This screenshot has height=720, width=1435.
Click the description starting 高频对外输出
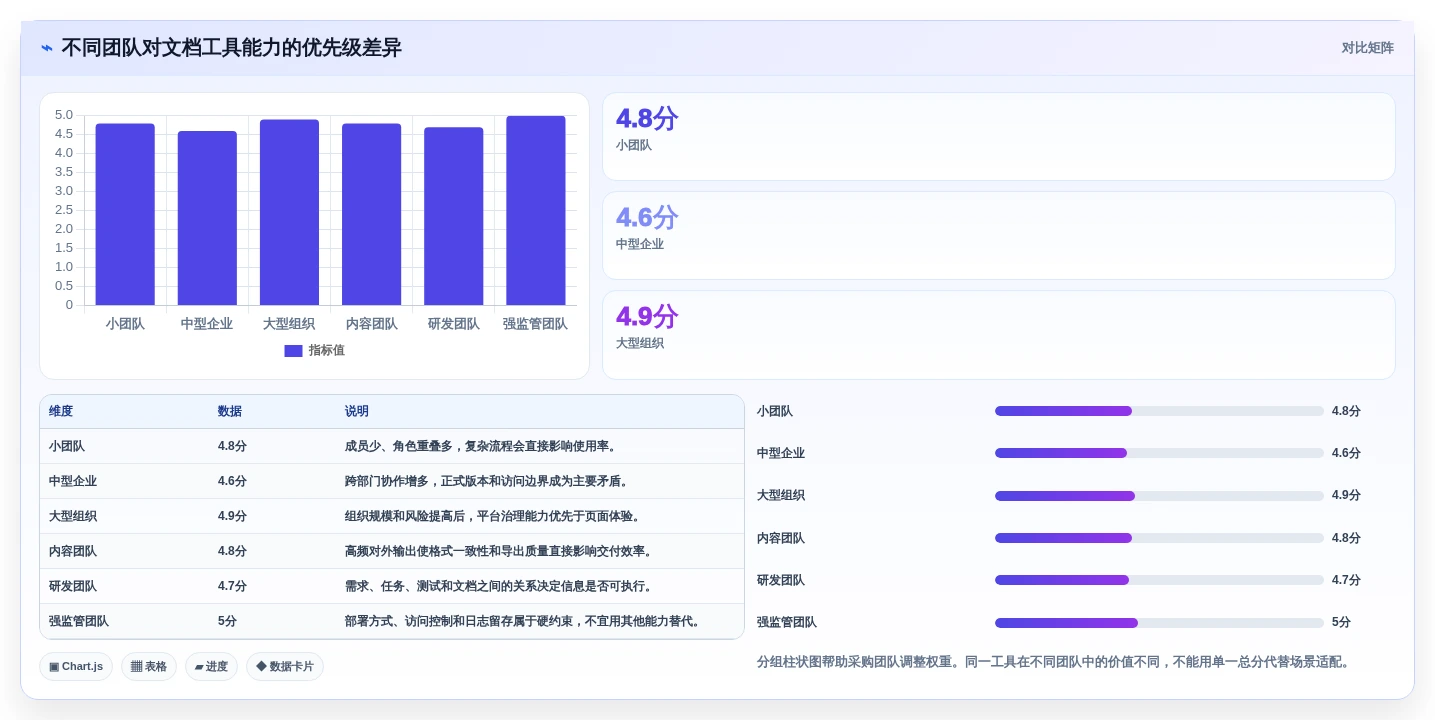click(x=500, y=551)
